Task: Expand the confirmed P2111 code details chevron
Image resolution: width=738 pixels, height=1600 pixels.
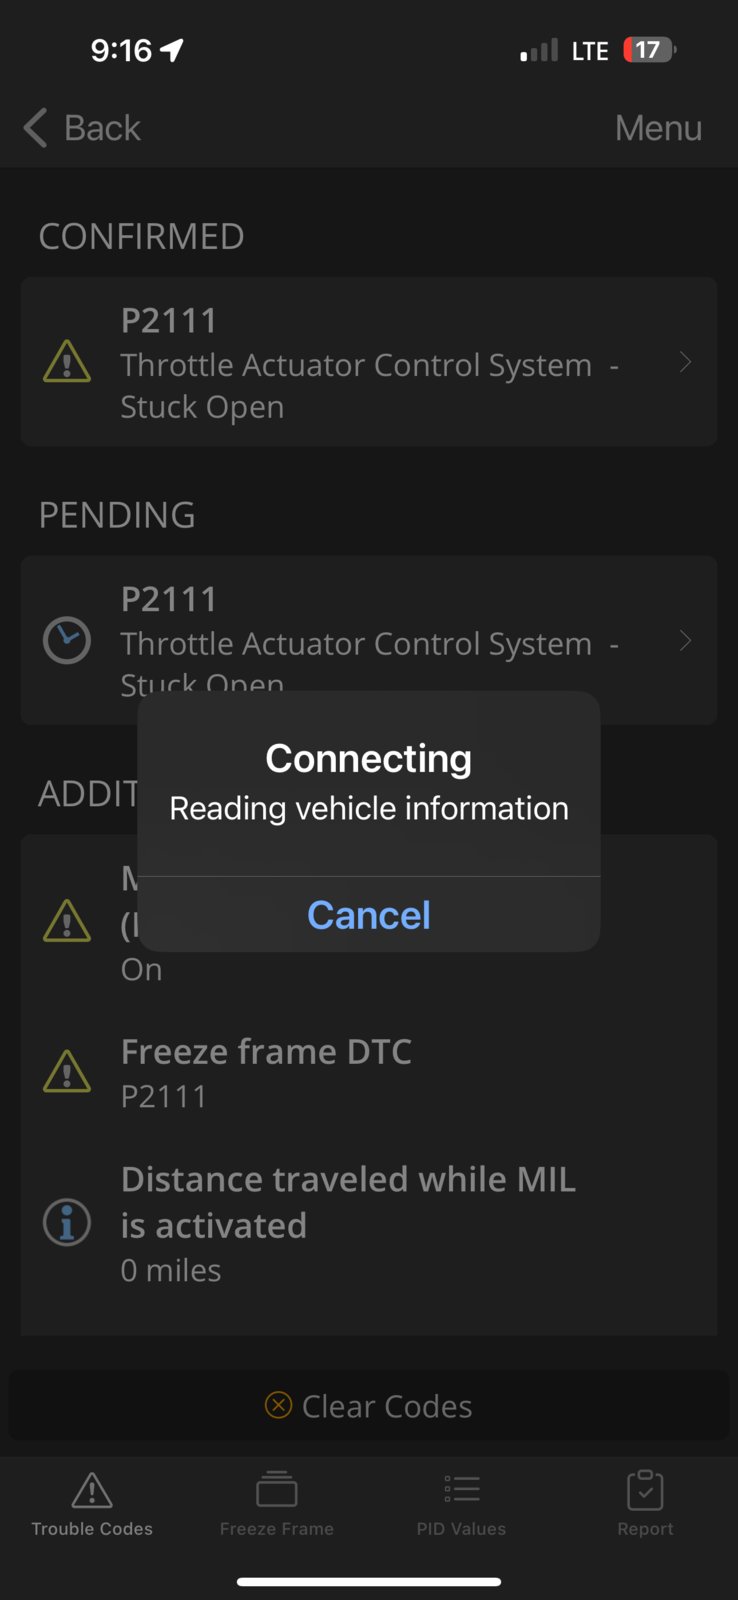Action: click(x=685, y=362)
